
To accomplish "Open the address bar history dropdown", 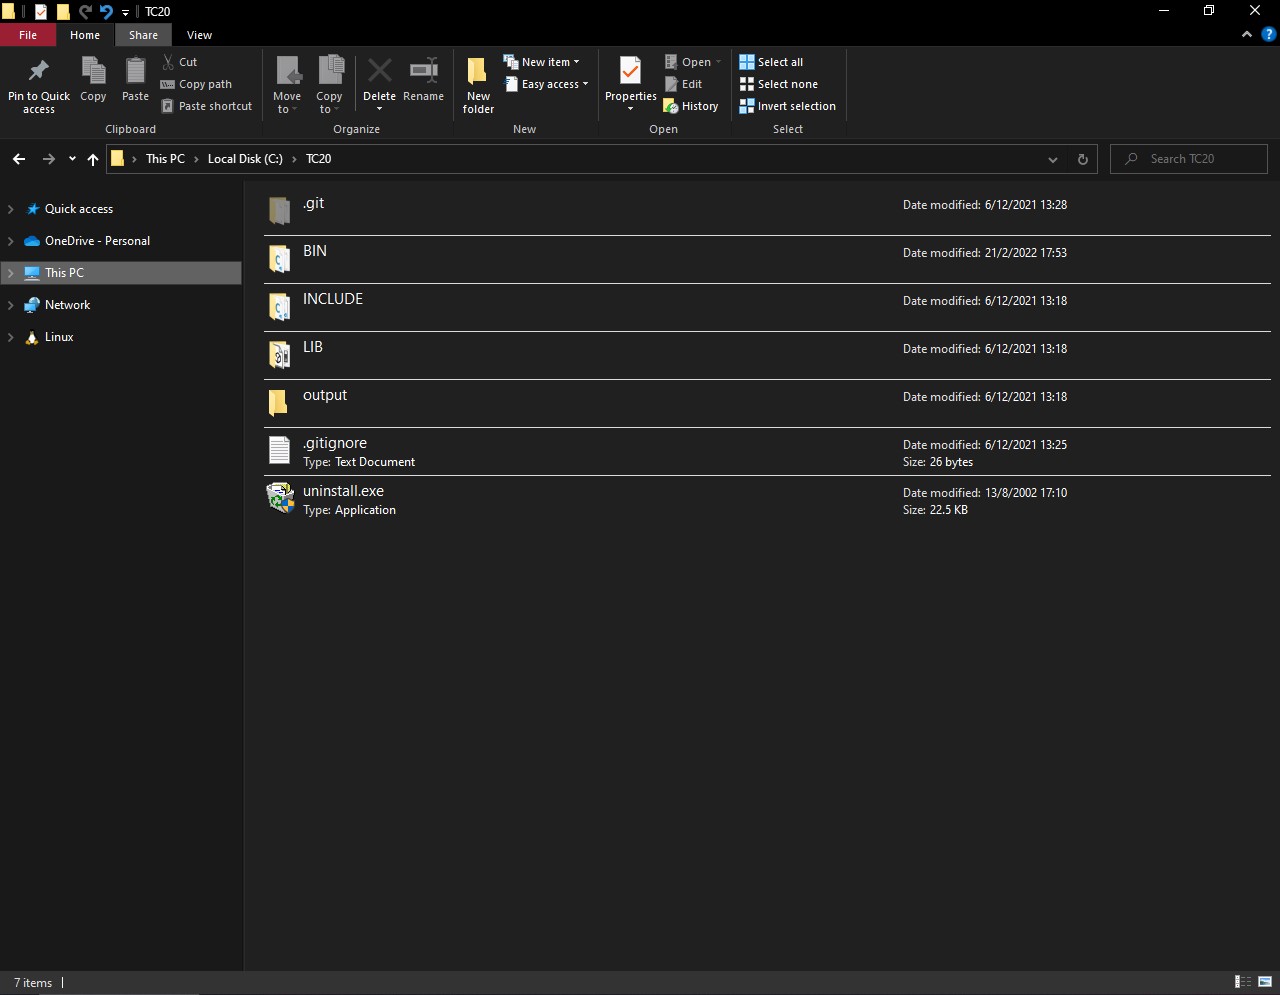I will 1052,159.
